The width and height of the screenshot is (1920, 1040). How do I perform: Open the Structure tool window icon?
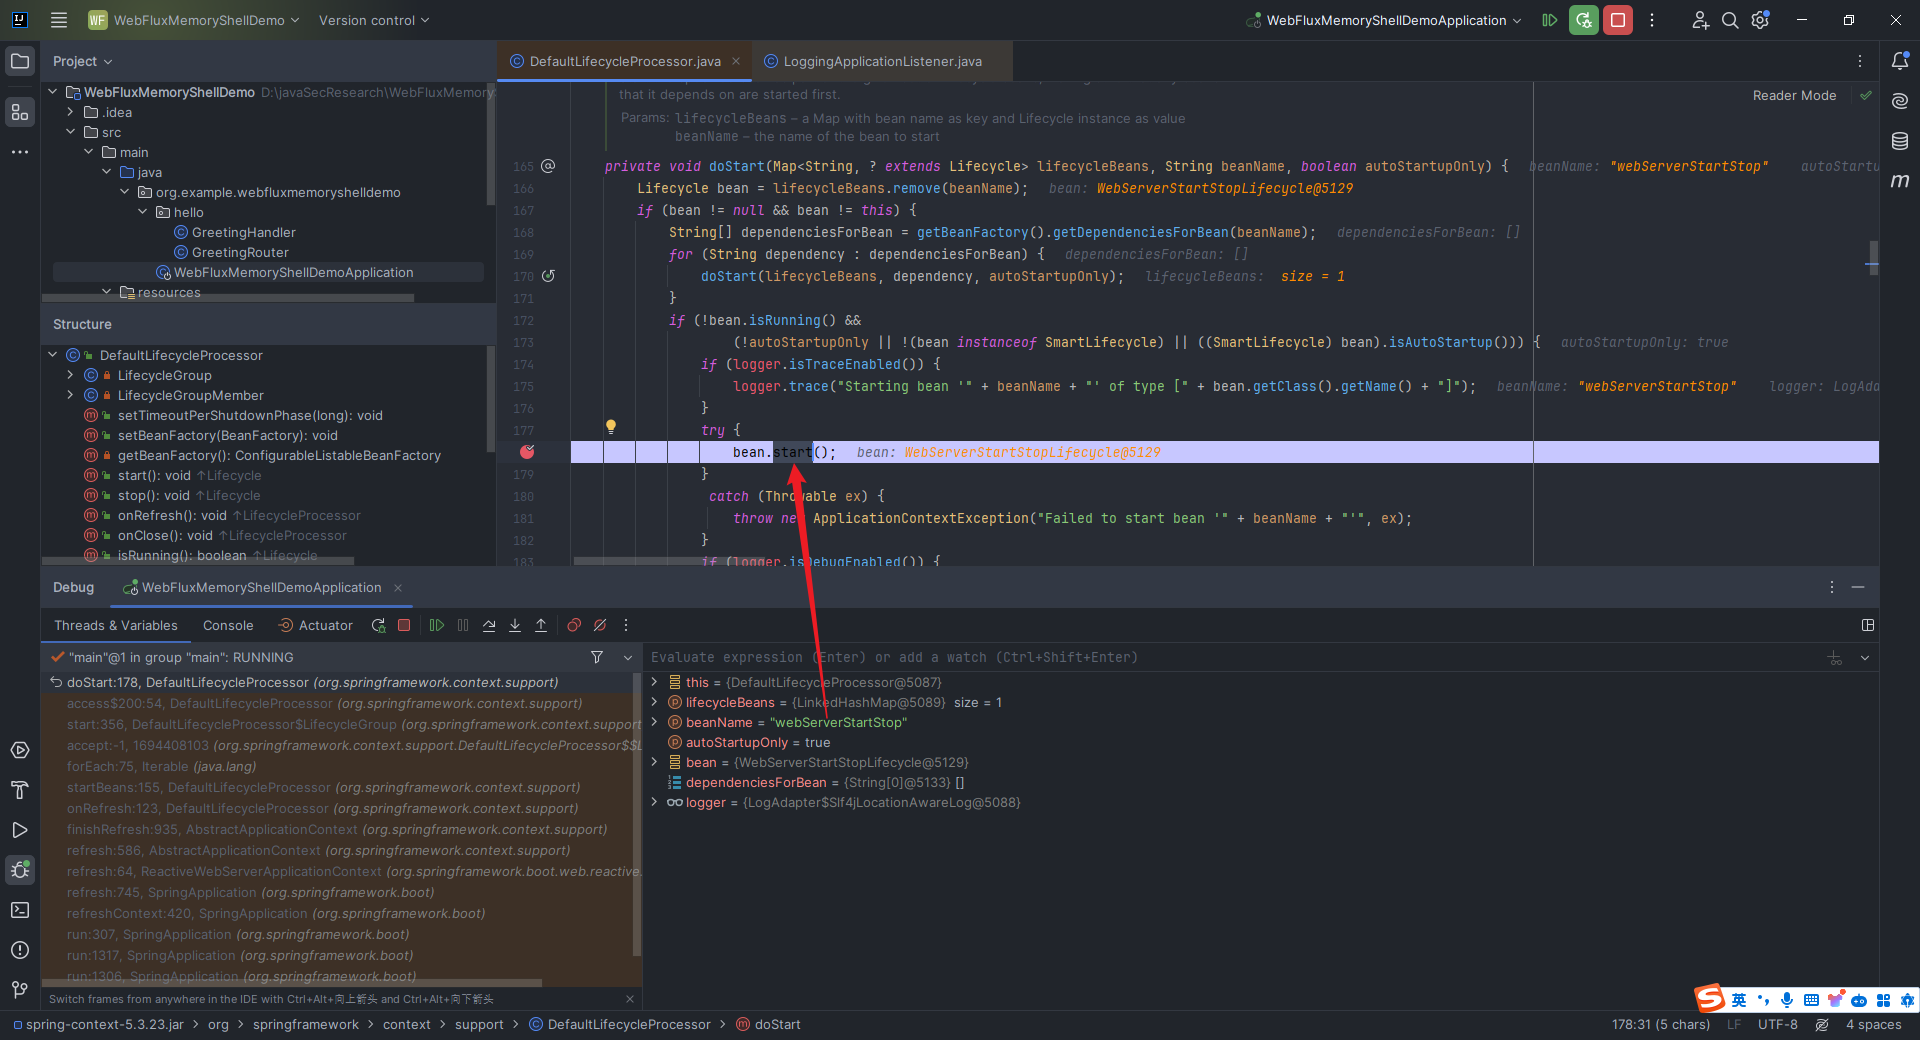20,112
